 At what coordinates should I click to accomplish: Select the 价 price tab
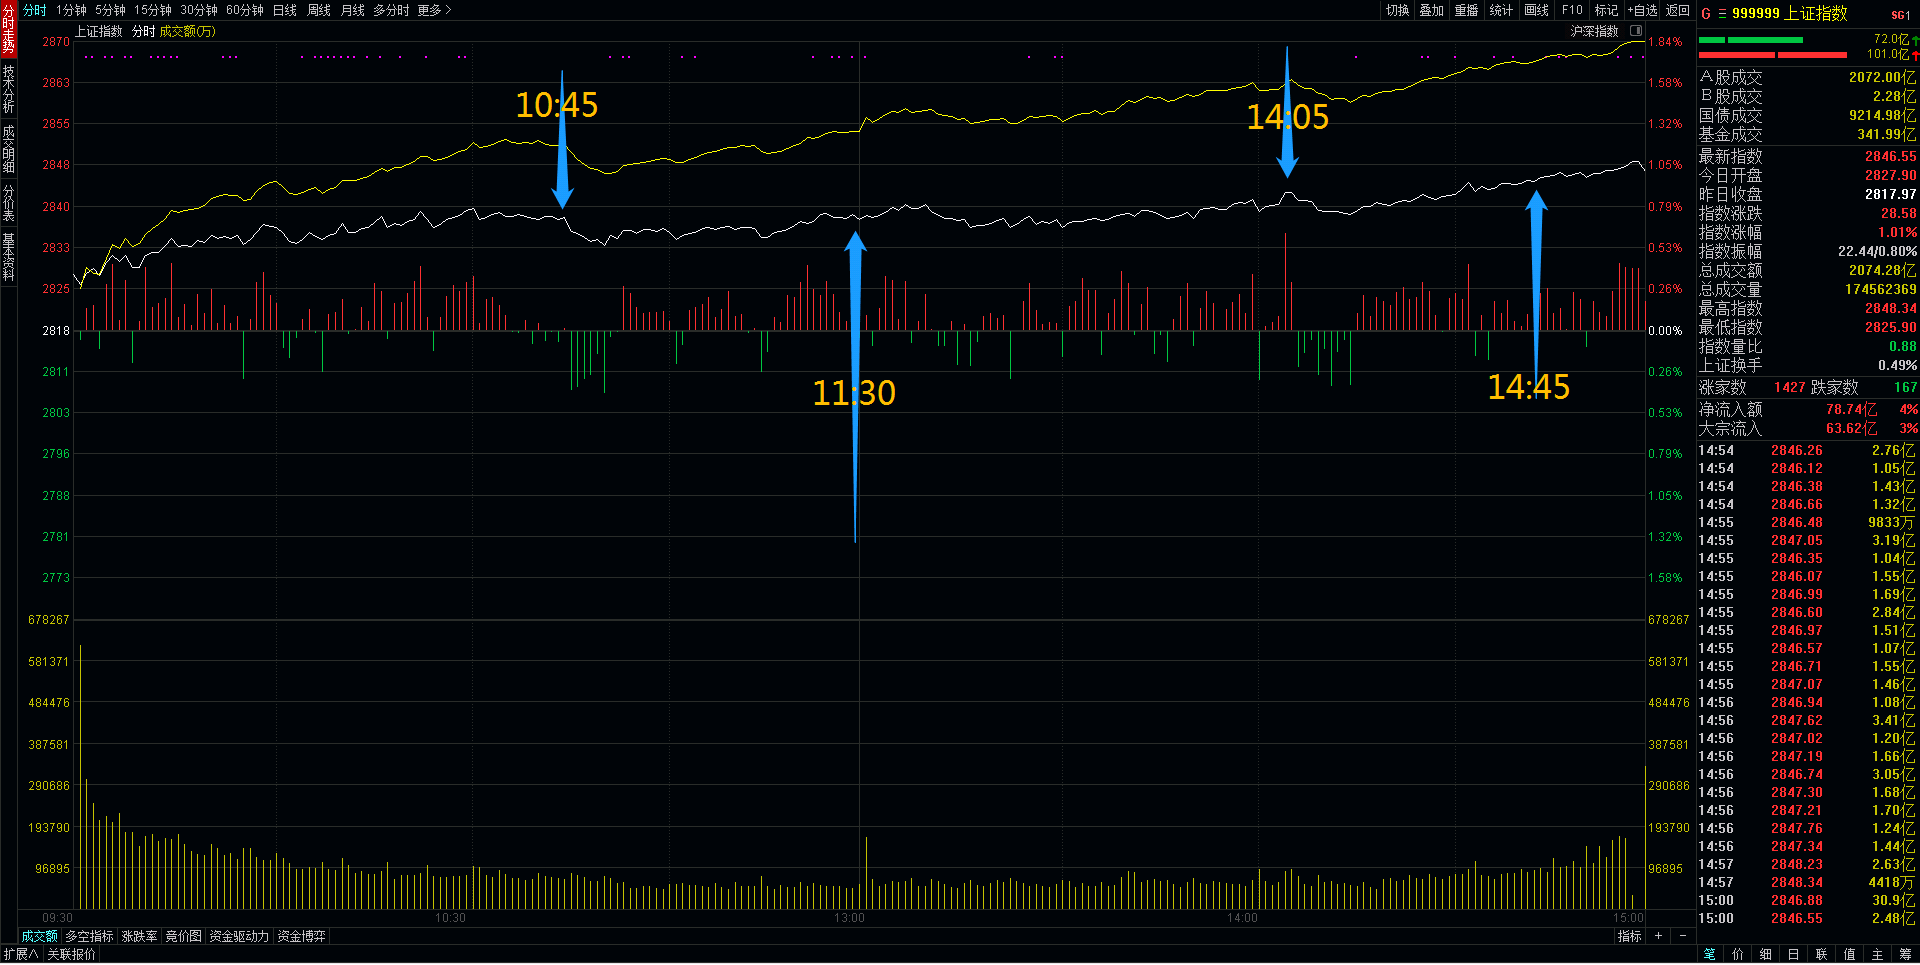(x=1737, y=955)
